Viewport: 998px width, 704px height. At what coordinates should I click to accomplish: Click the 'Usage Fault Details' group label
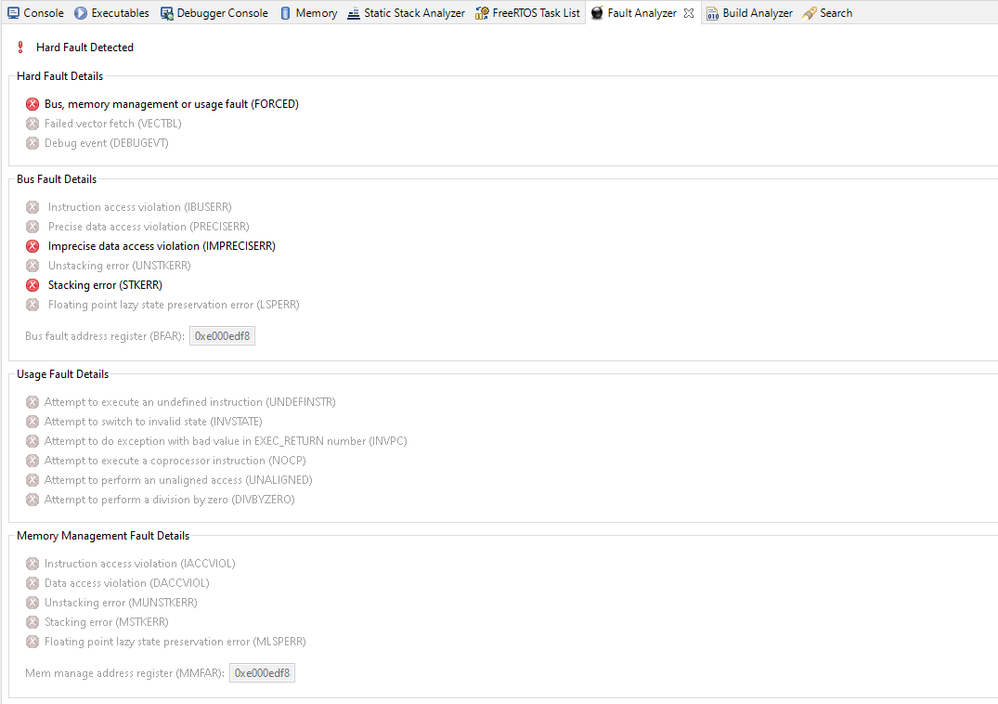62,374
